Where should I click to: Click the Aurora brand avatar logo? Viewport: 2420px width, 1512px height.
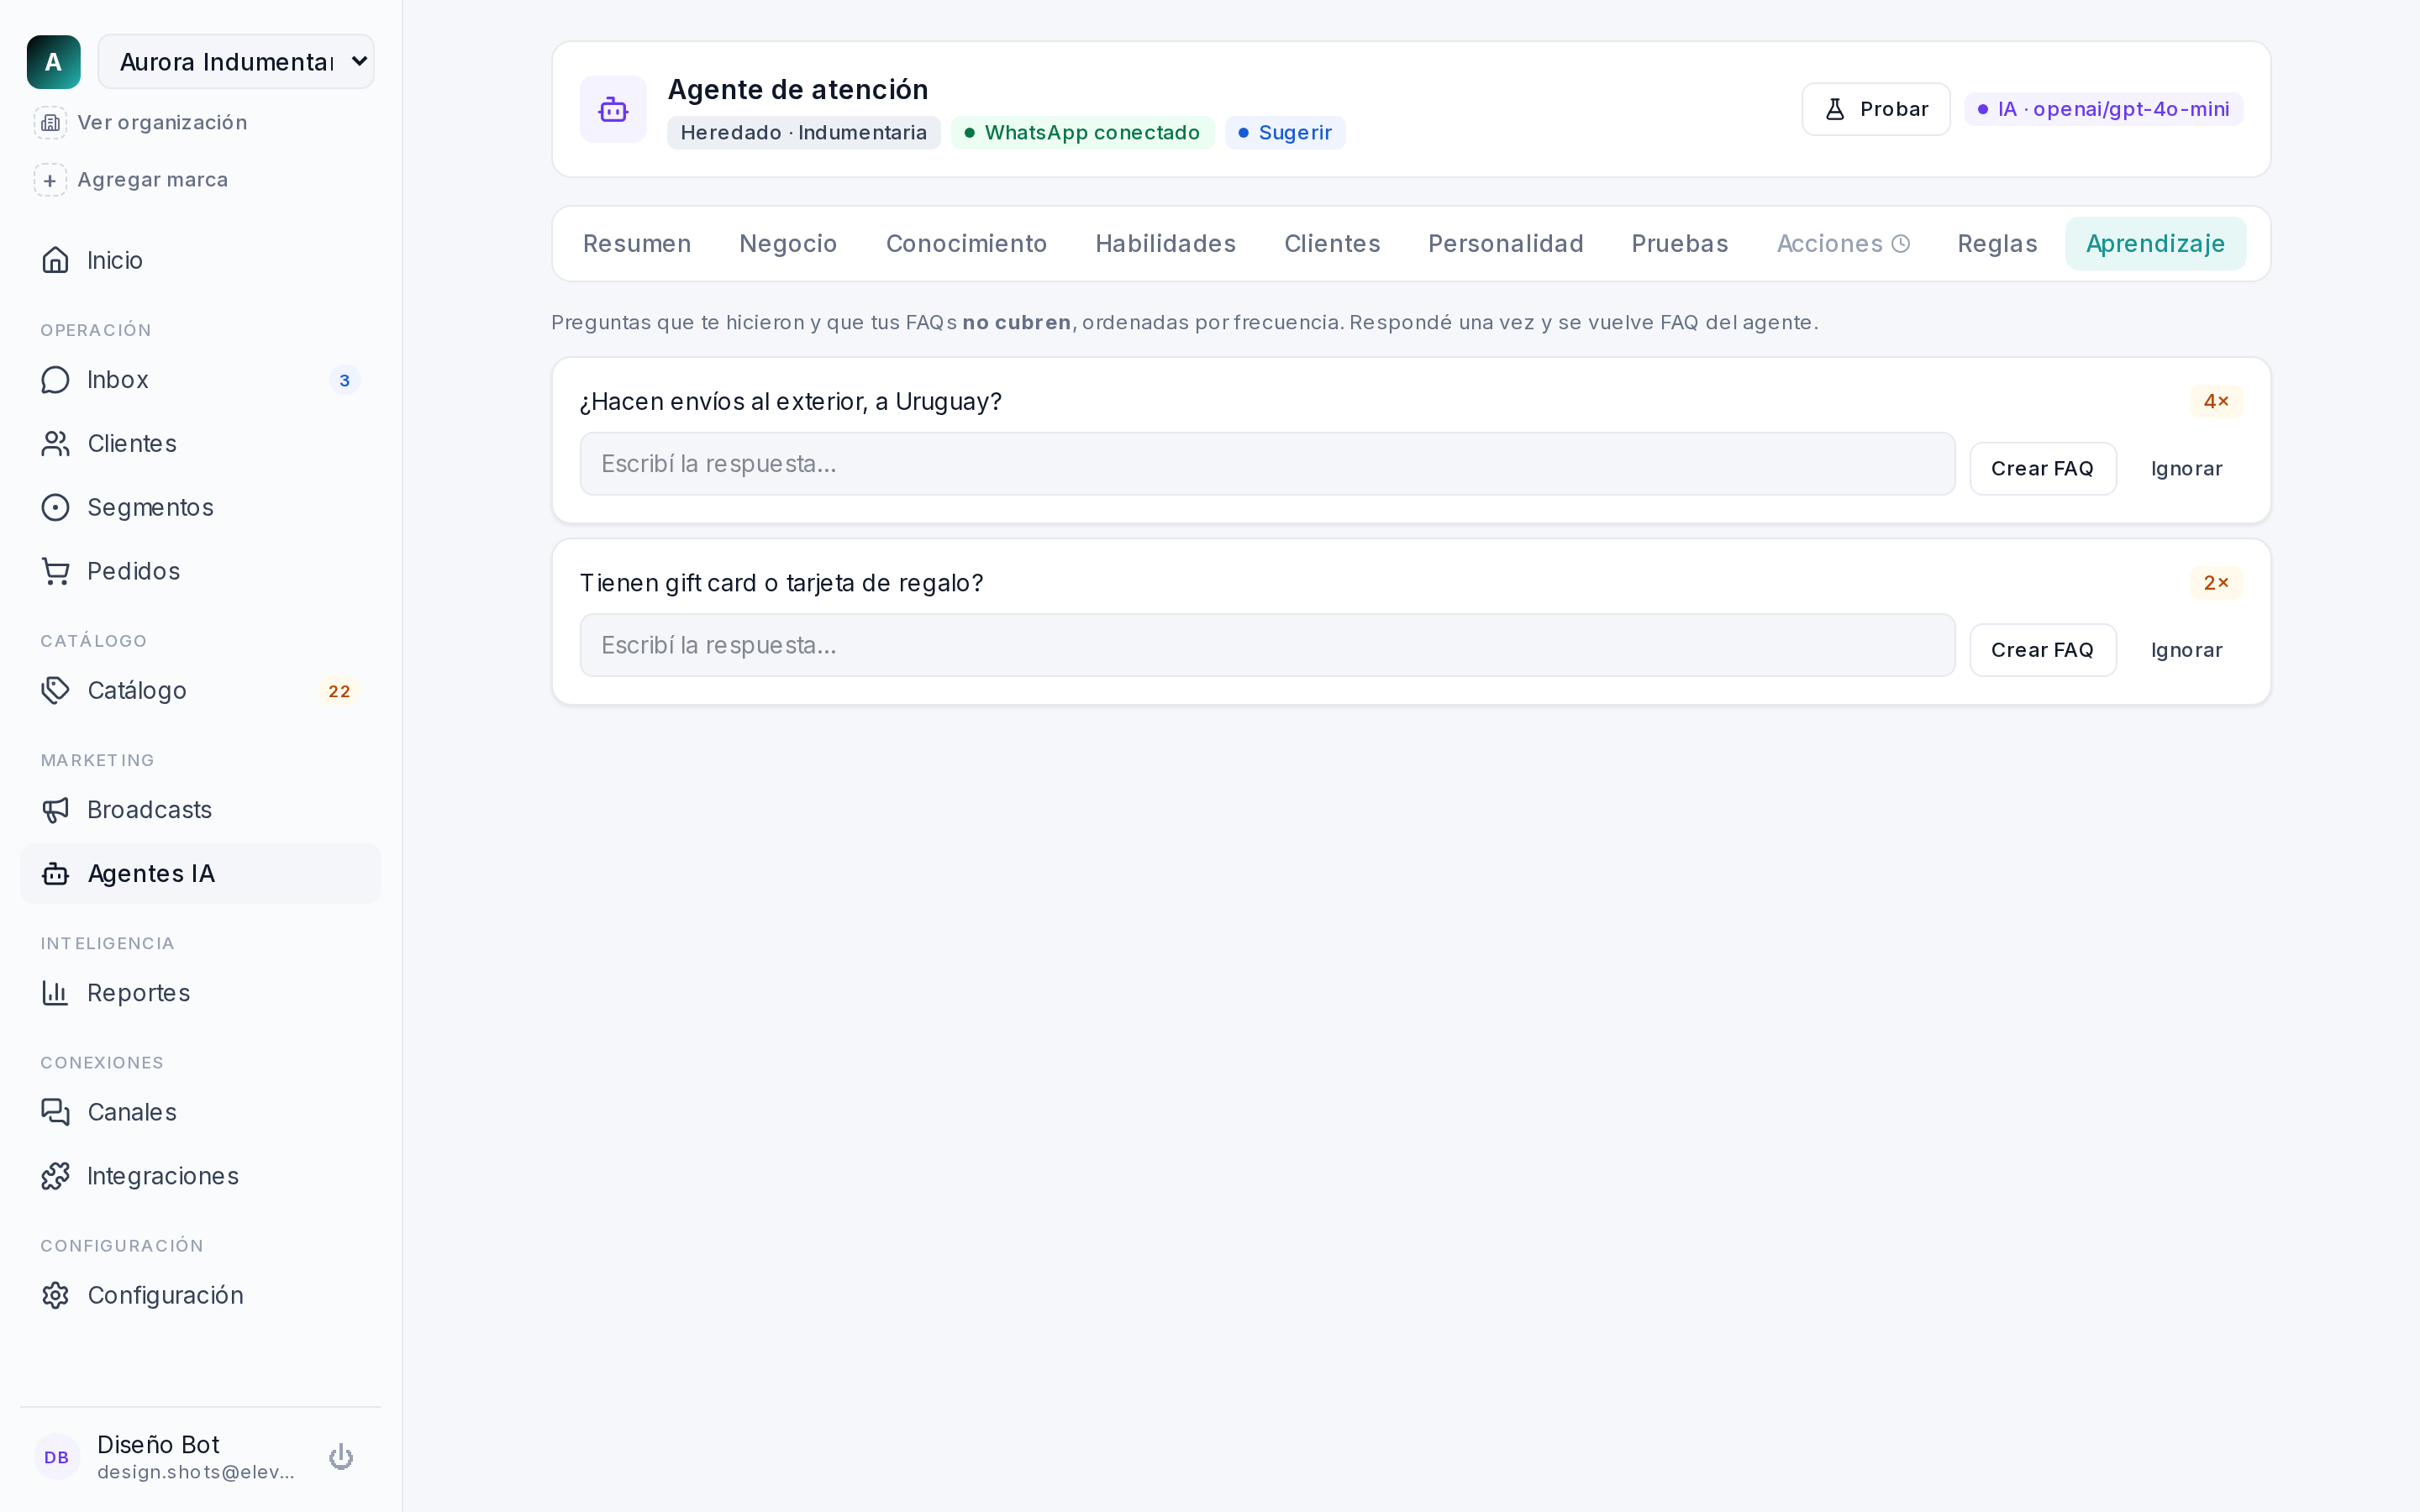pyautogui.click(x=53, y=62)
